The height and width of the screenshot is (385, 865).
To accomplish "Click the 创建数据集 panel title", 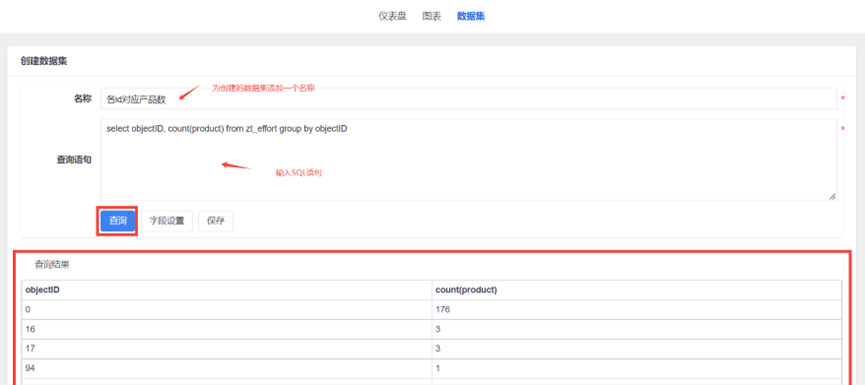I will pos(44,61).
